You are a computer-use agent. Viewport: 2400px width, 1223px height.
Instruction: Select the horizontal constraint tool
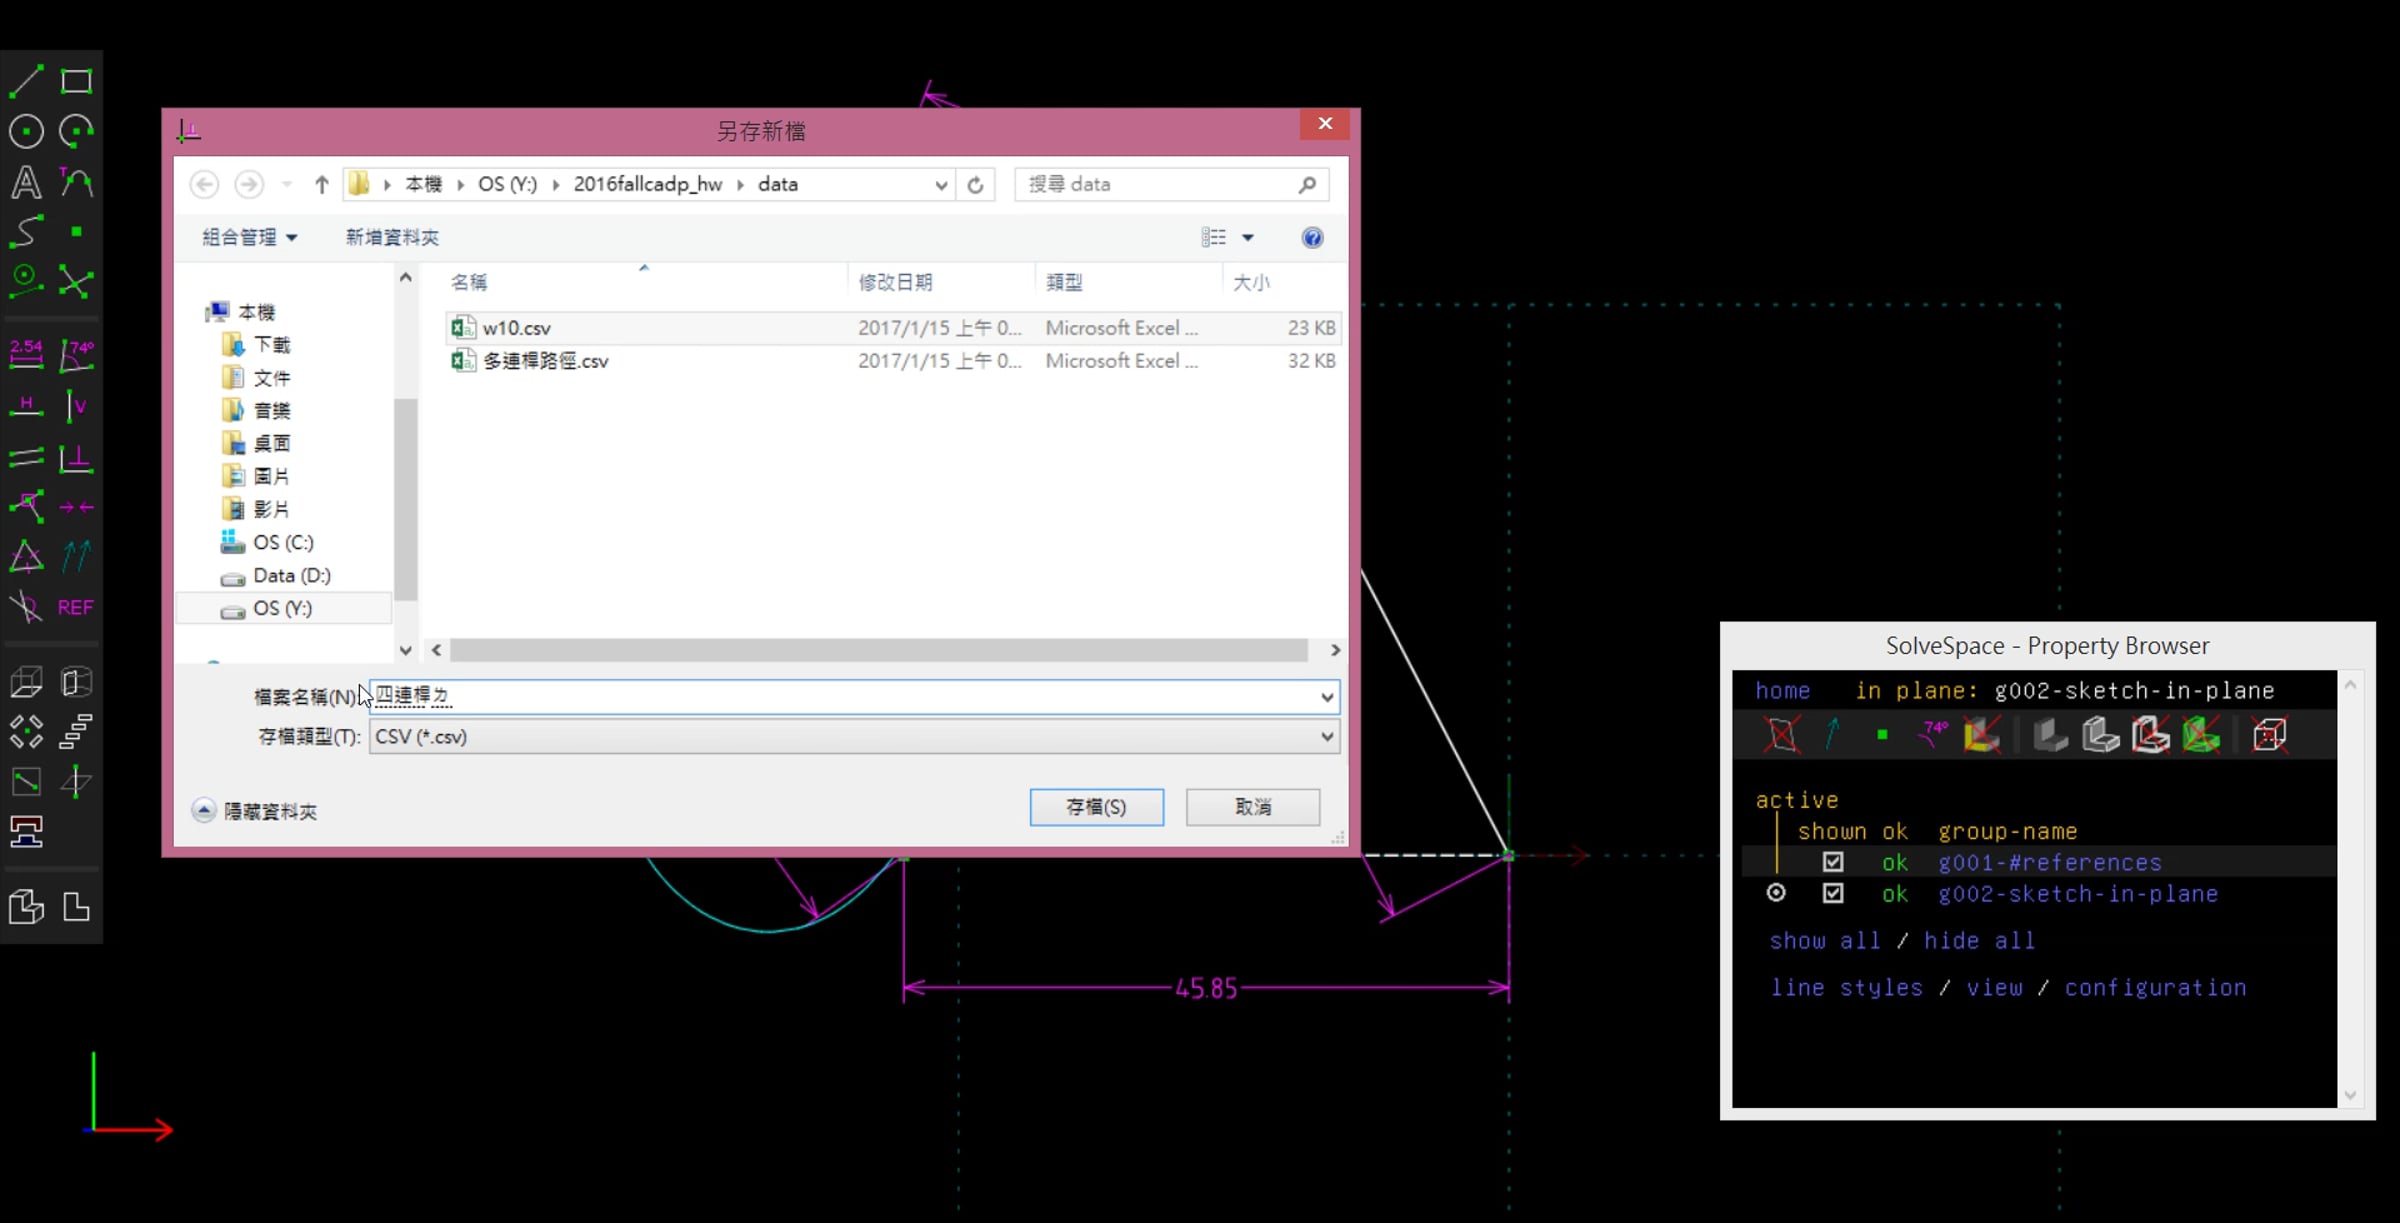[x=26, y=405]
